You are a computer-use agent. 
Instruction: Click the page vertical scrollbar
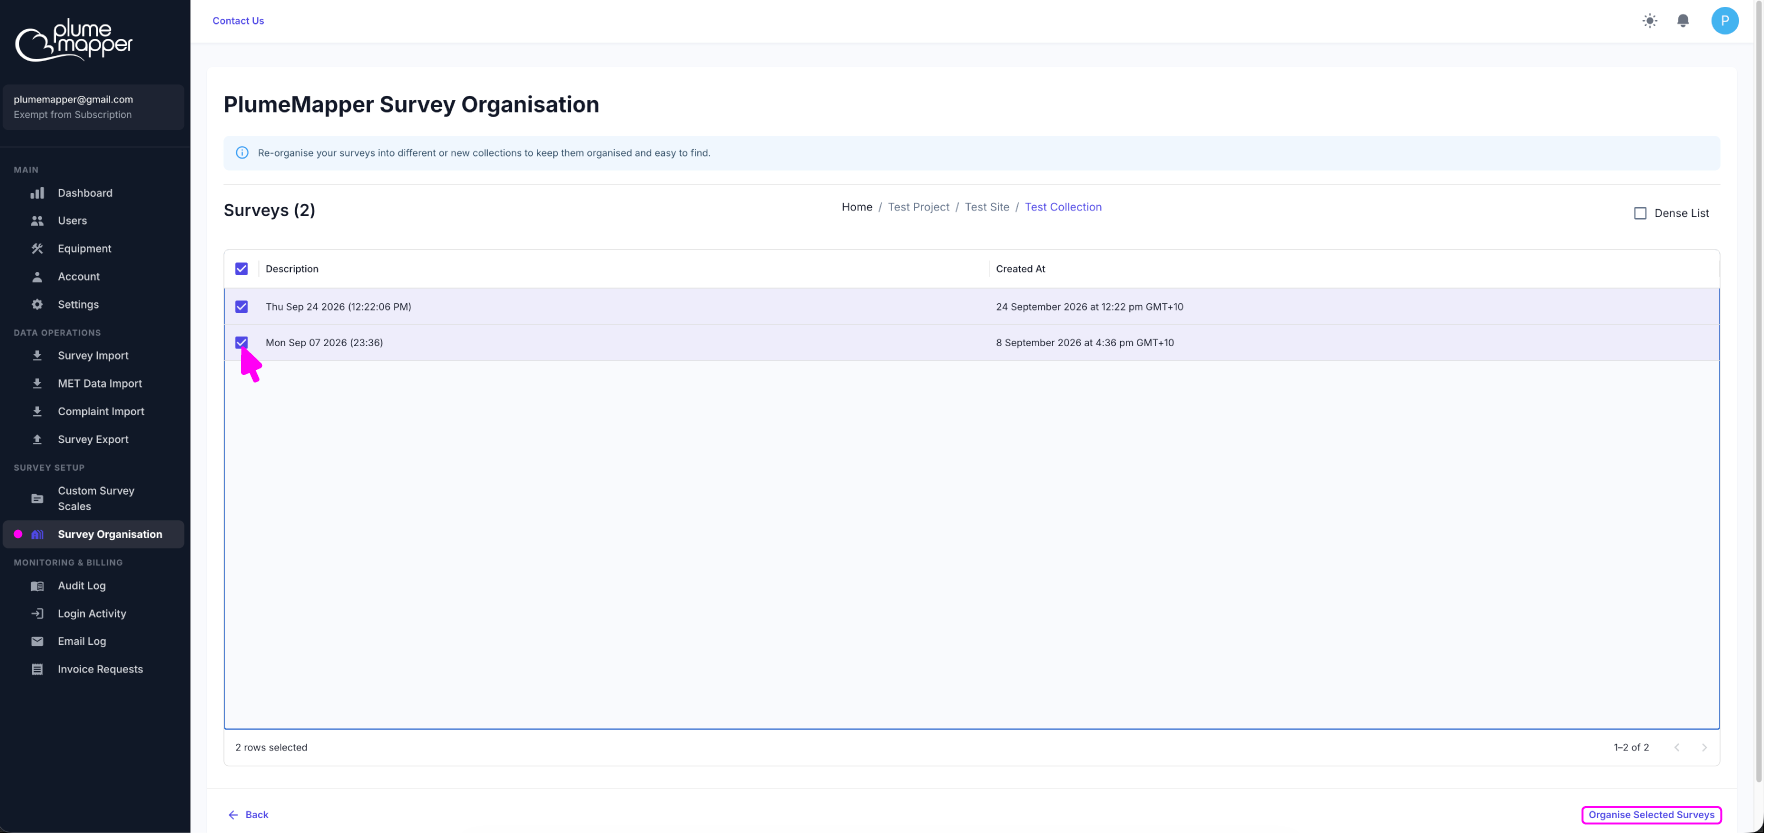(x=1759, y=390)
